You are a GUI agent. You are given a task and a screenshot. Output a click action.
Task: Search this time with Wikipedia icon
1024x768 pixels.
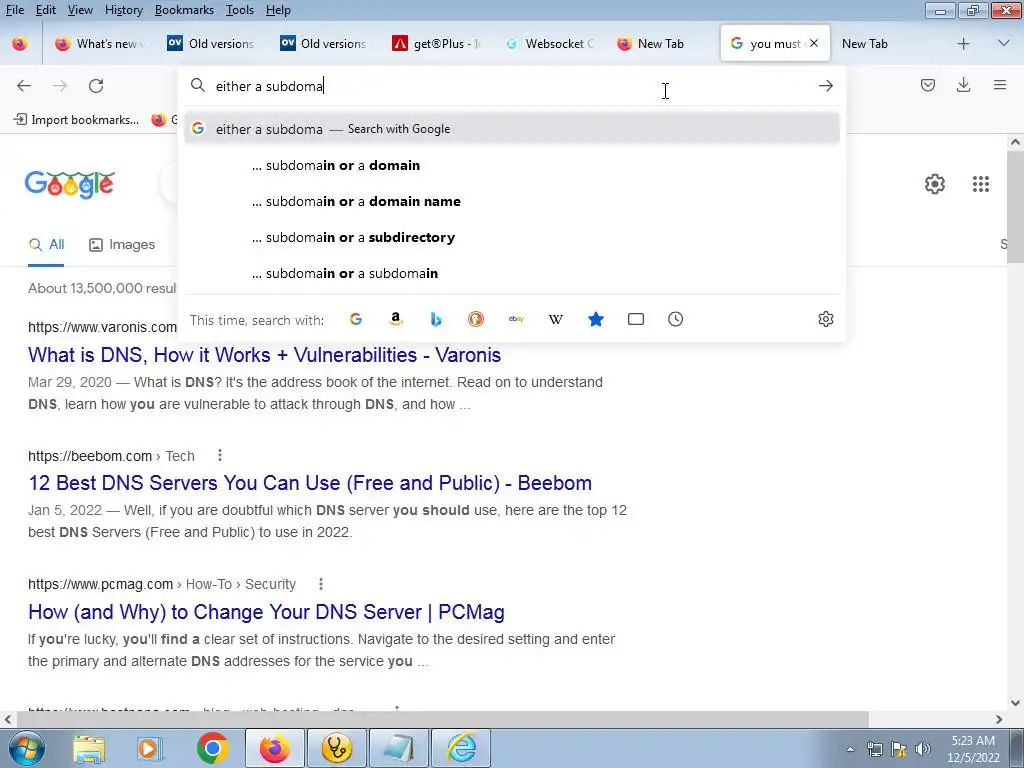(556, 319)
